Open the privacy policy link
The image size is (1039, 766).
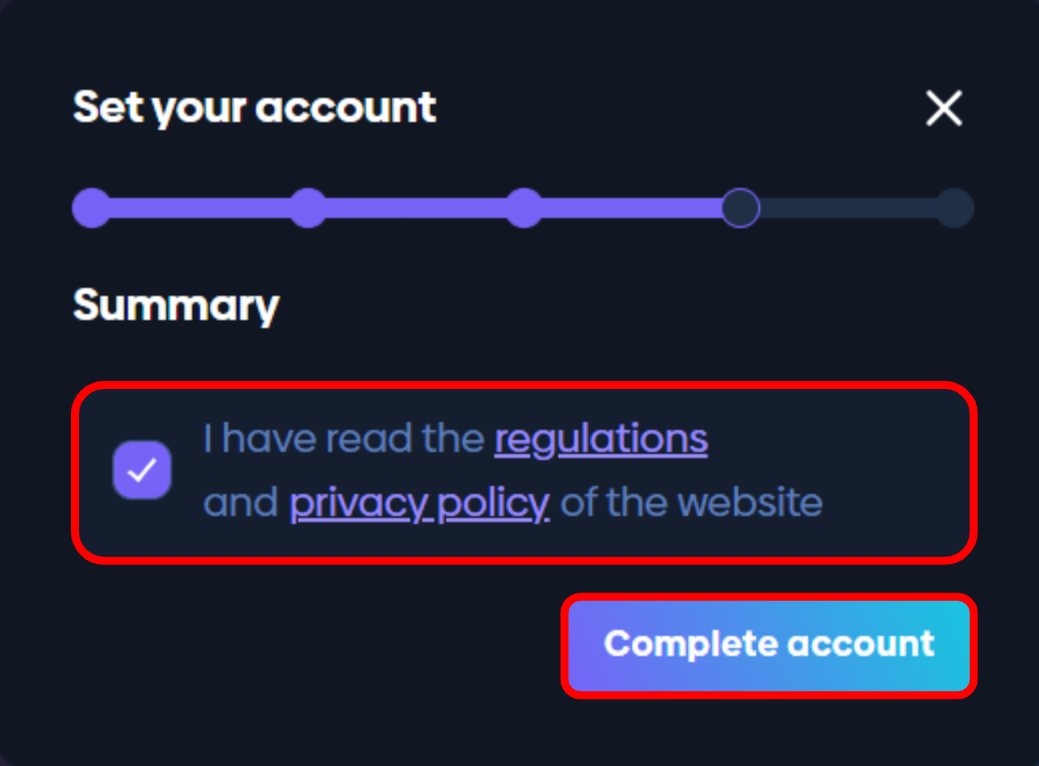click(x=419, y=502)
